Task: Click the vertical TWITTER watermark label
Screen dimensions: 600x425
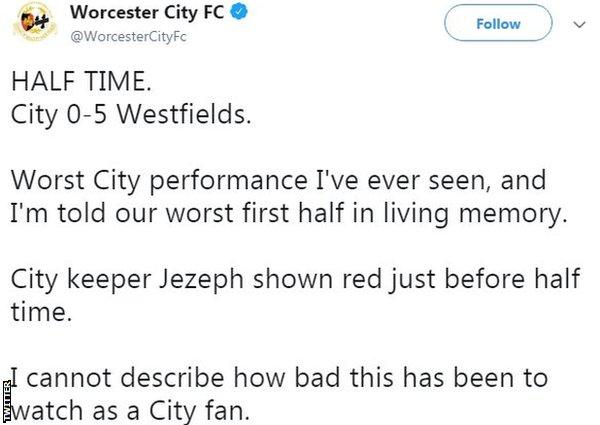Action: (6, 400)
